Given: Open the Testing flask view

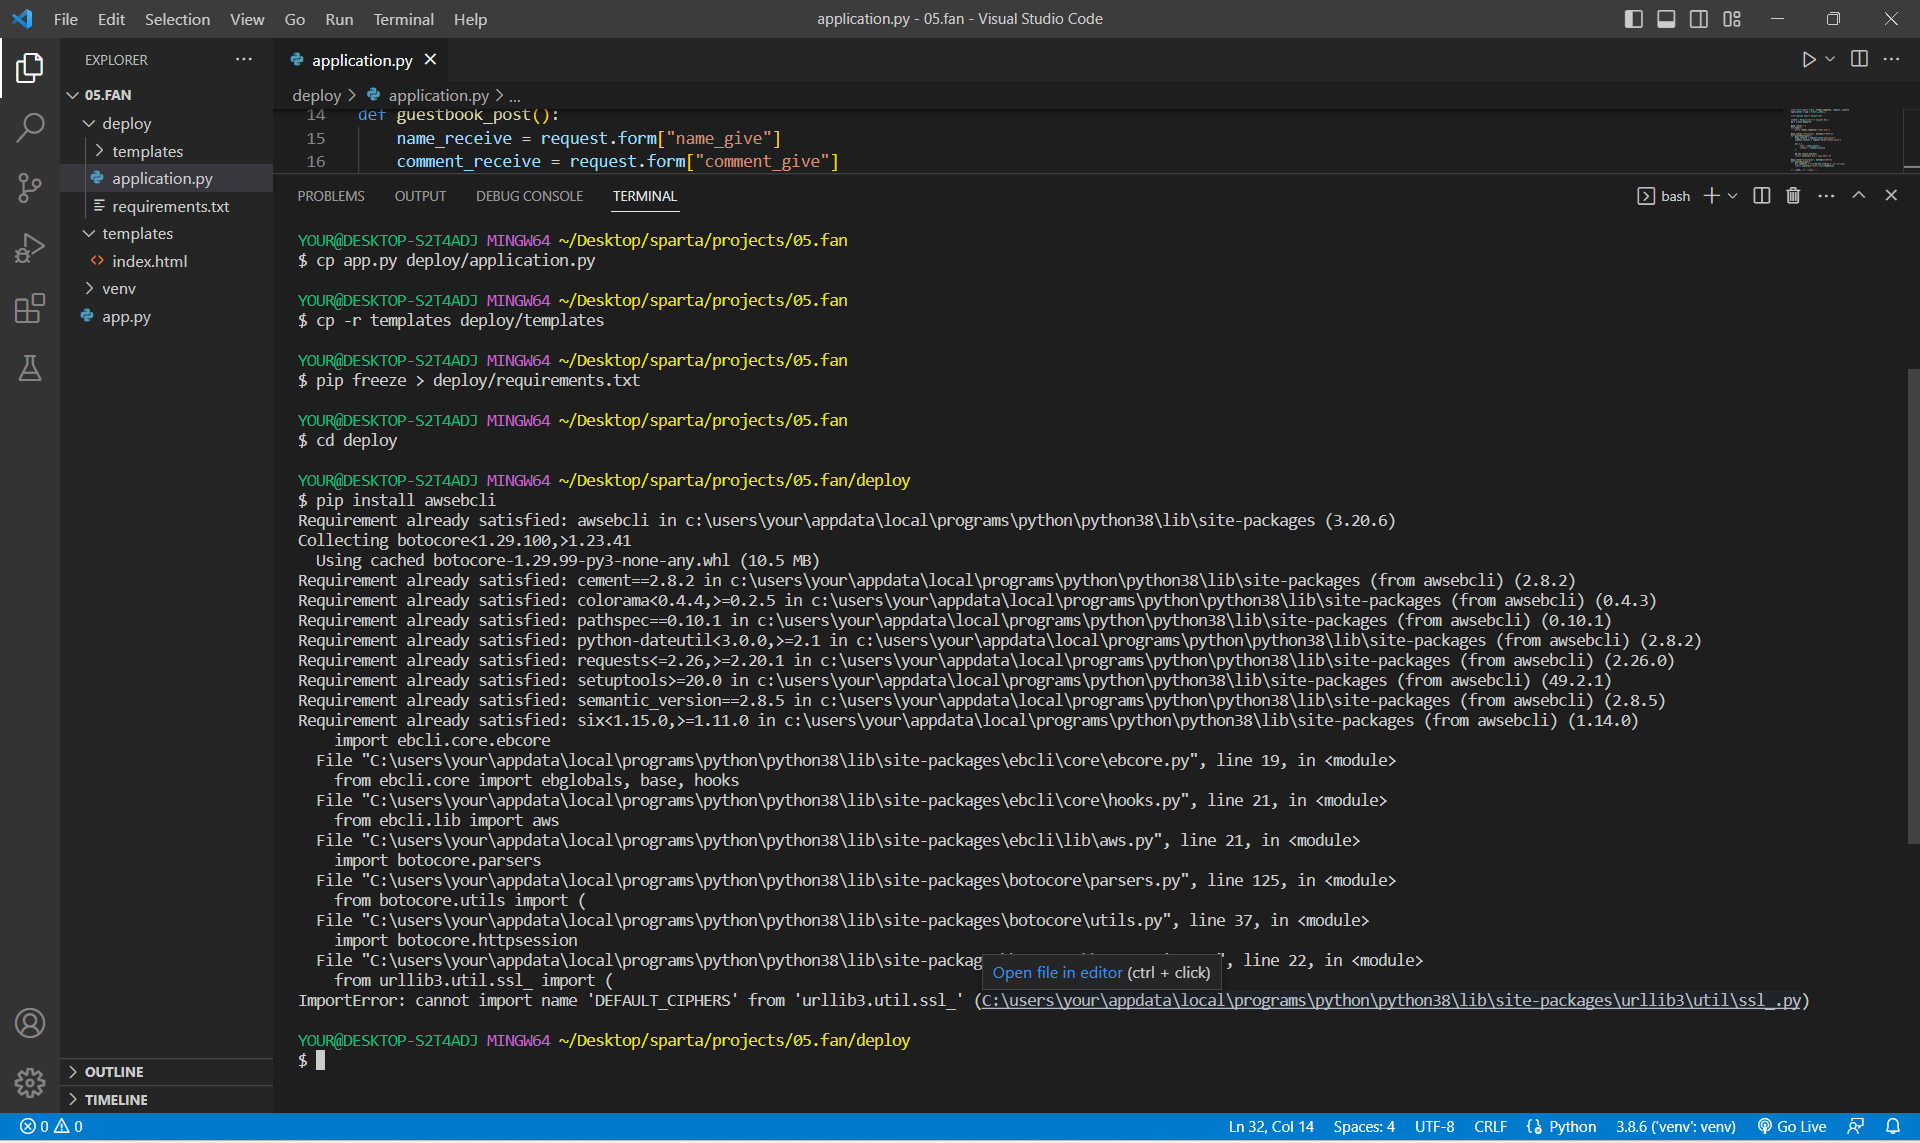Looking at the screenshot, I should (x=30, y=368).
